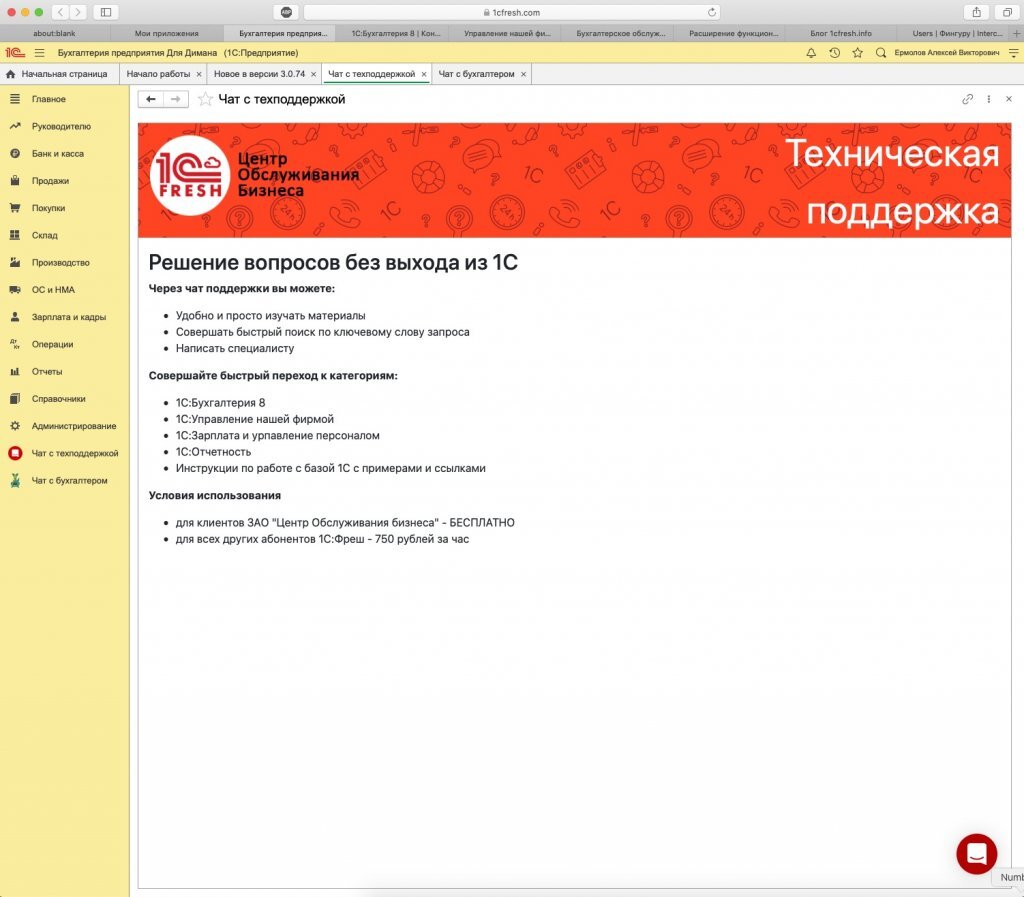Open notifications bell icon
The width and height of the screenshot is (1024, 897).
tap(811, 53)
